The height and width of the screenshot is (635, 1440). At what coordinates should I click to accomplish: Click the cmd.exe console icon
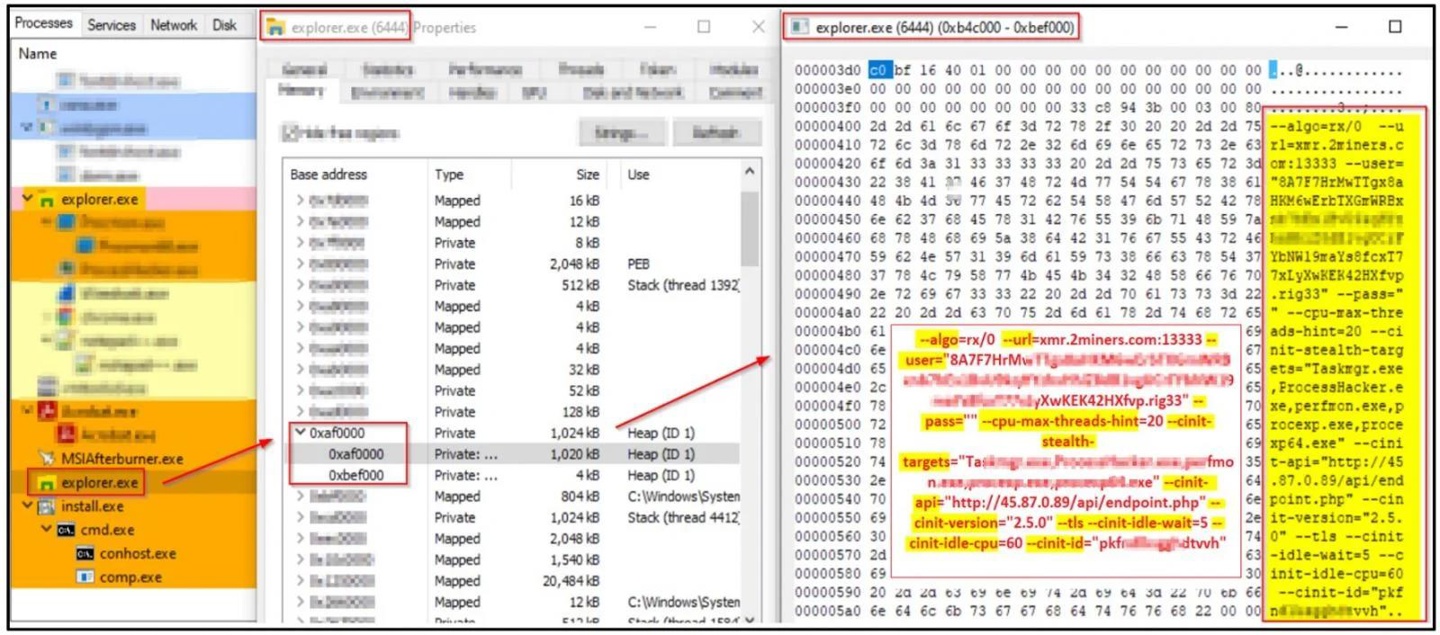64,530
